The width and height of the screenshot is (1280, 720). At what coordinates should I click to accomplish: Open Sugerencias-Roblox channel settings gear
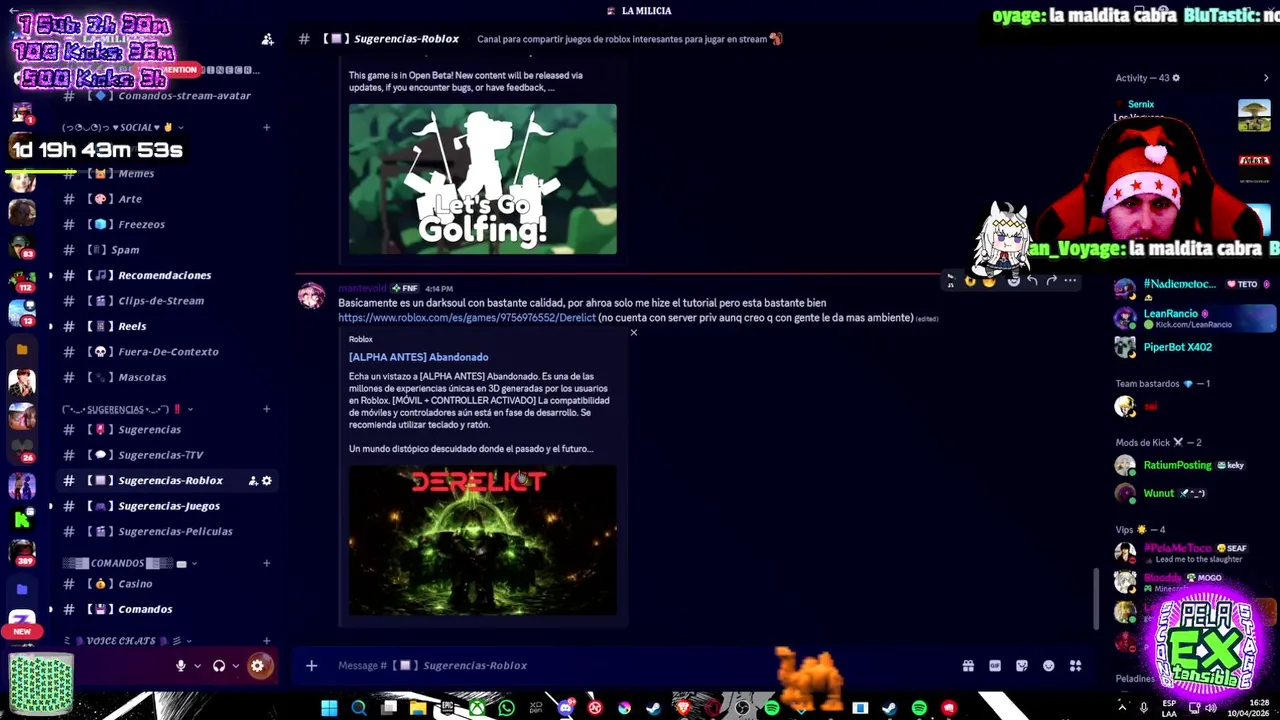click(x=267, y=481)
